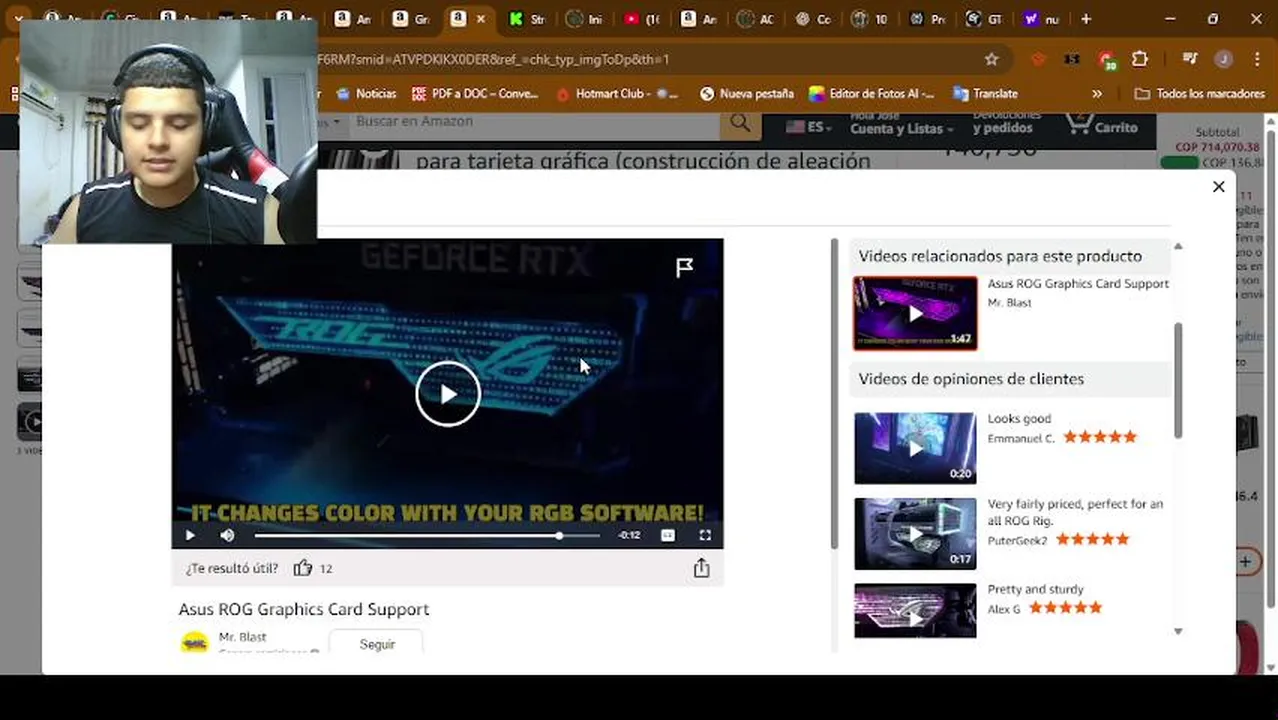Click the video list scrollbar thumb
Image resolution: width=1278 pixels, height=720 pixels.
point(1178,380)
